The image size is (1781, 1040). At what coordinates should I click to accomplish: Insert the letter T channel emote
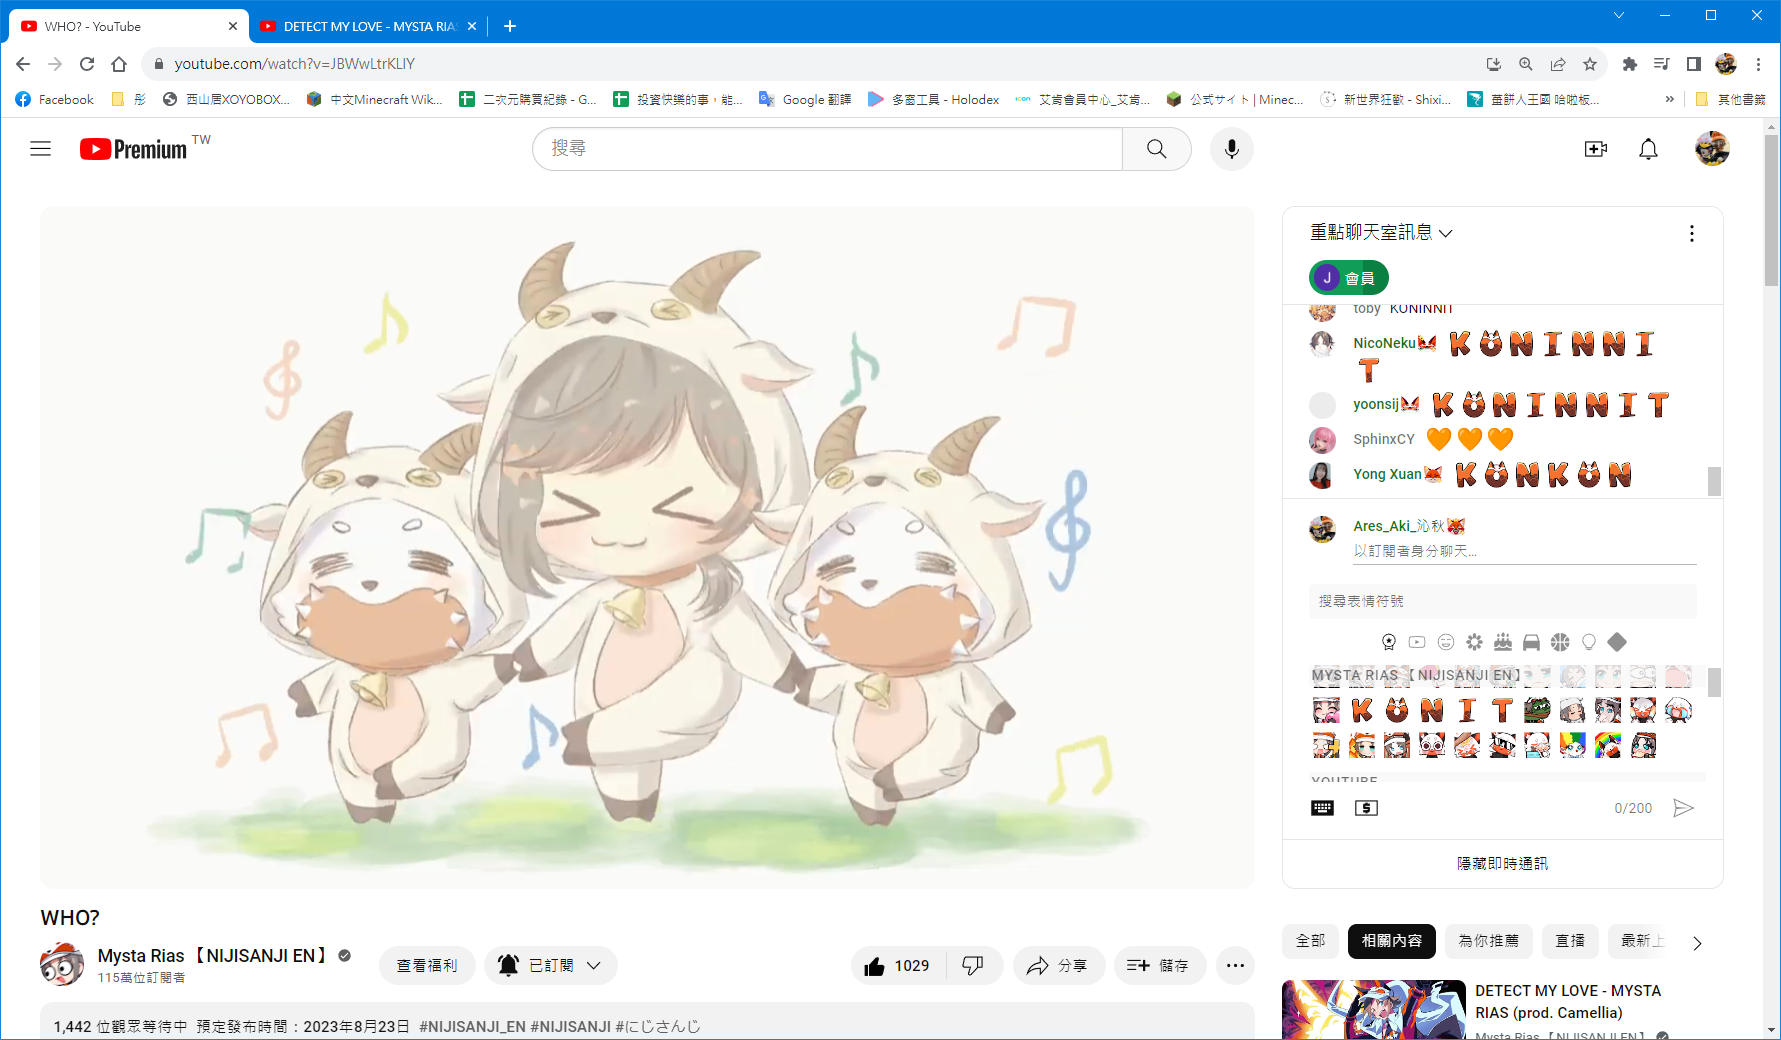tap(1502, 710)
